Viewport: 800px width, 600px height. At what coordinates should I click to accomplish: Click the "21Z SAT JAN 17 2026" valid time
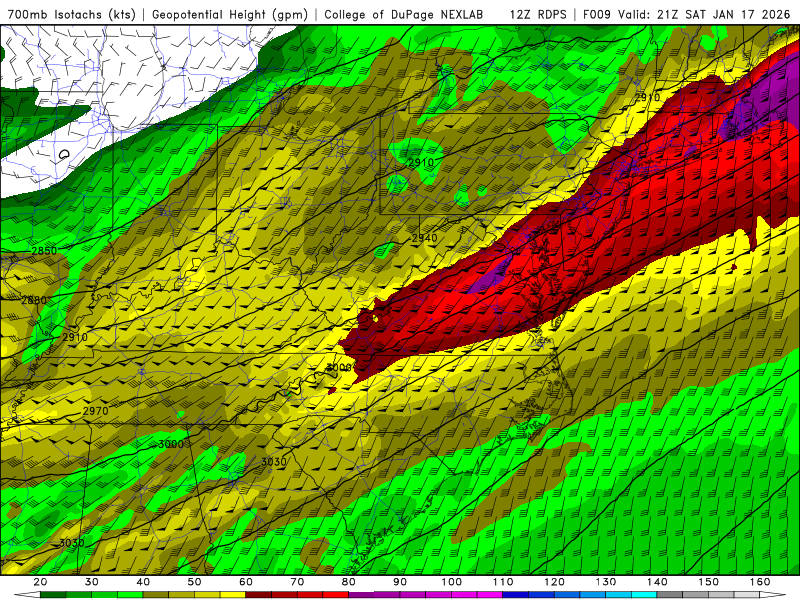point(723,15)
